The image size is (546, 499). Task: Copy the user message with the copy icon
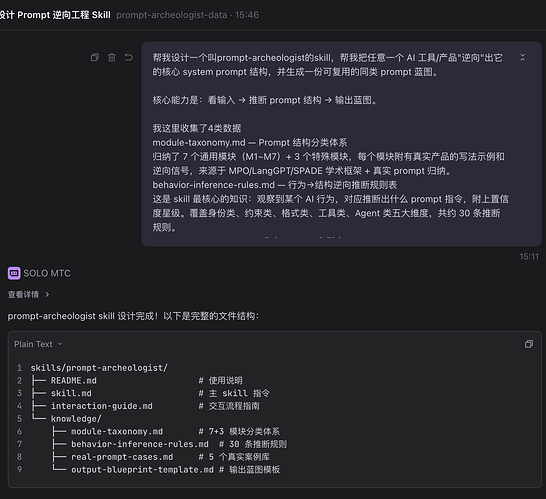[95, 57]
